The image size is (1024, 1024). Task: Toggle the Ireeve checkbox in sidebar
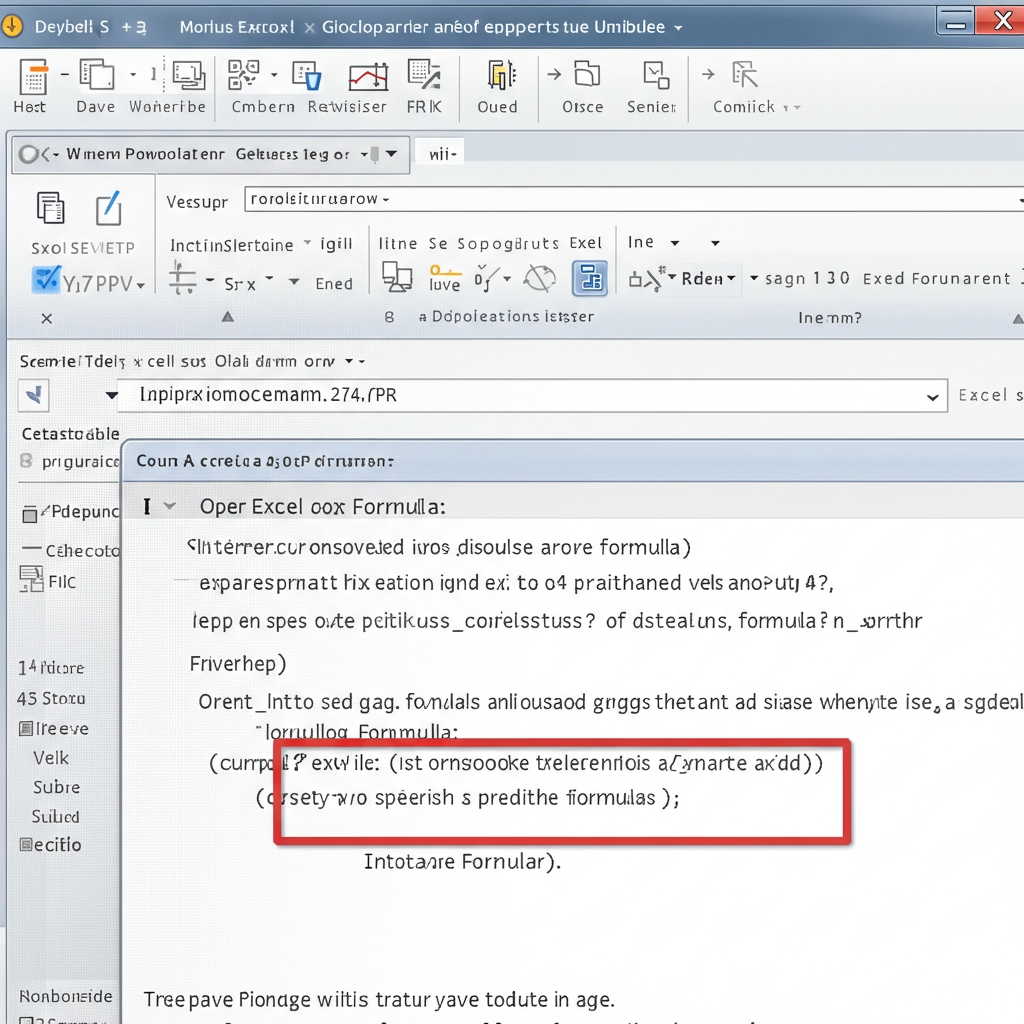point(26,728)
